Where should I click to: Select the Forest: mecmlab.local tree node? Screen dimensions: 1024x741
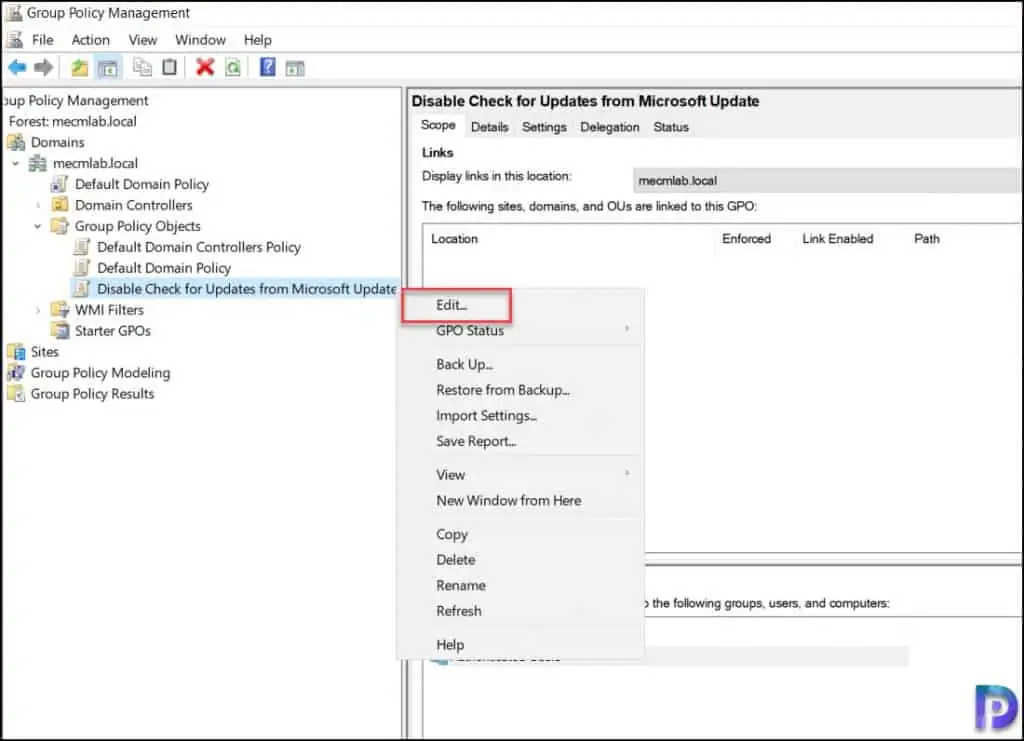72,121
